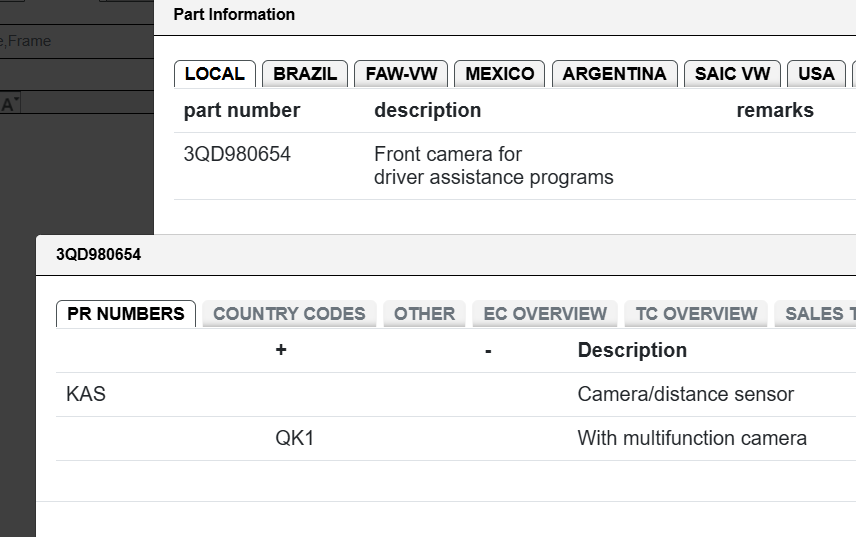Click the '+' column header
Viewport: 856px width, 537px height.
tap(281, 350)
